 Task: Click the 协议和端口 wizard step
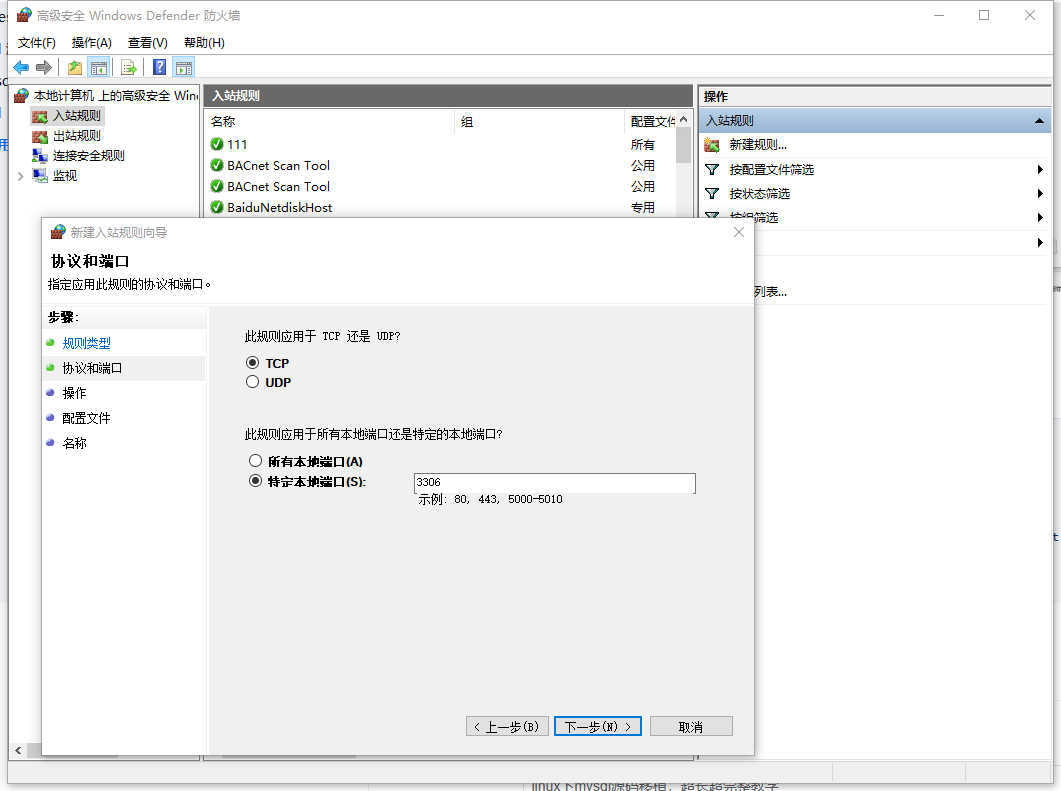pos(92,368)
